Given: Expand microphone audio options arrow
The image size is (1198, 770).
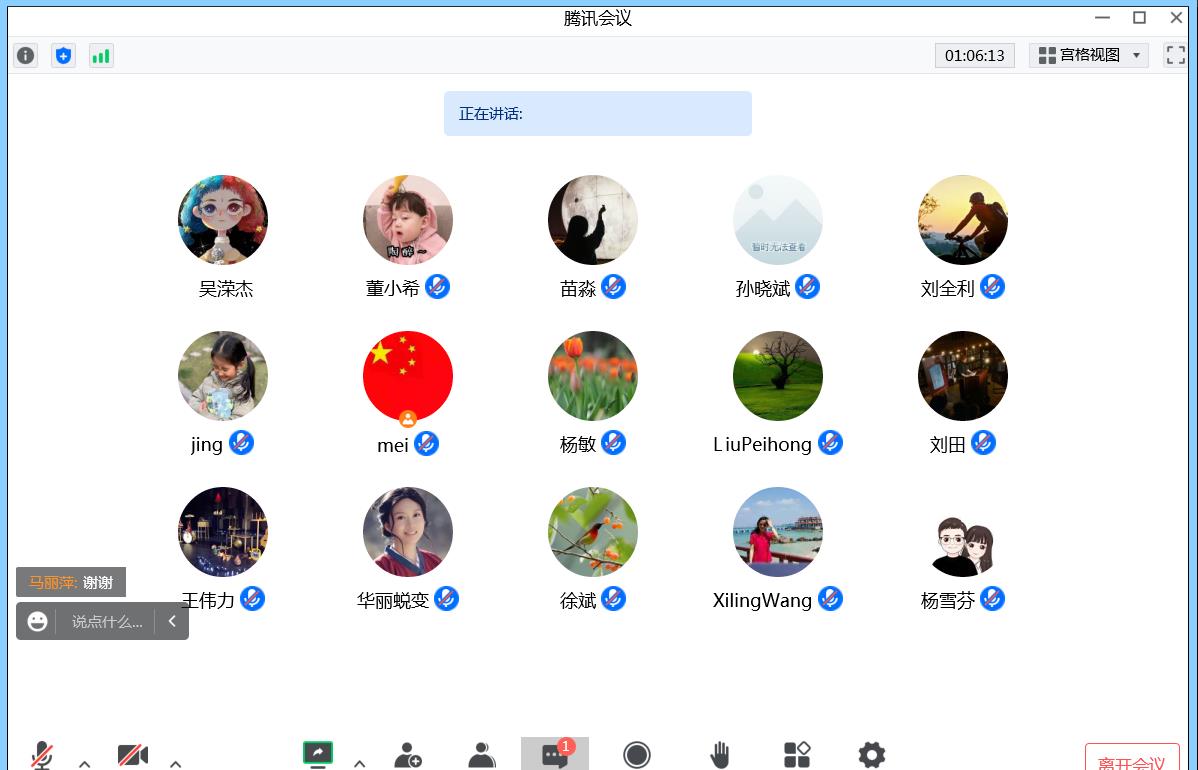Looking at the screenshot, I should point(85,763).
